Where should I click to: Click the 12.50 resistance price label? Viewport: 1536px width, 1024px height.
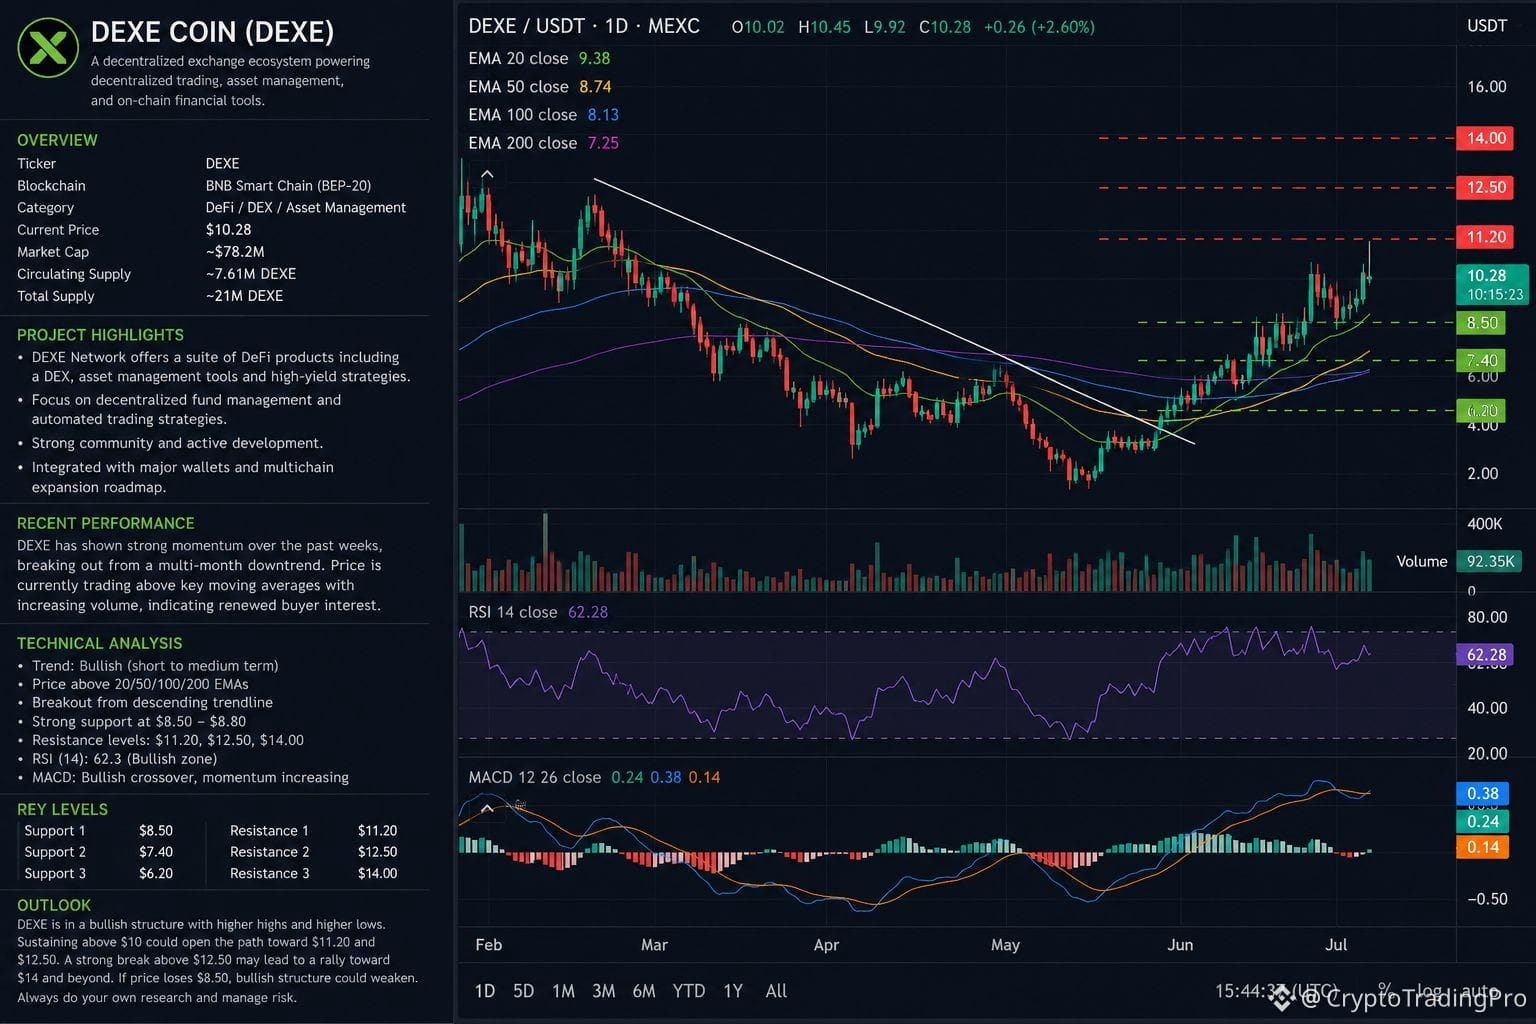(x=1485, y=187)
